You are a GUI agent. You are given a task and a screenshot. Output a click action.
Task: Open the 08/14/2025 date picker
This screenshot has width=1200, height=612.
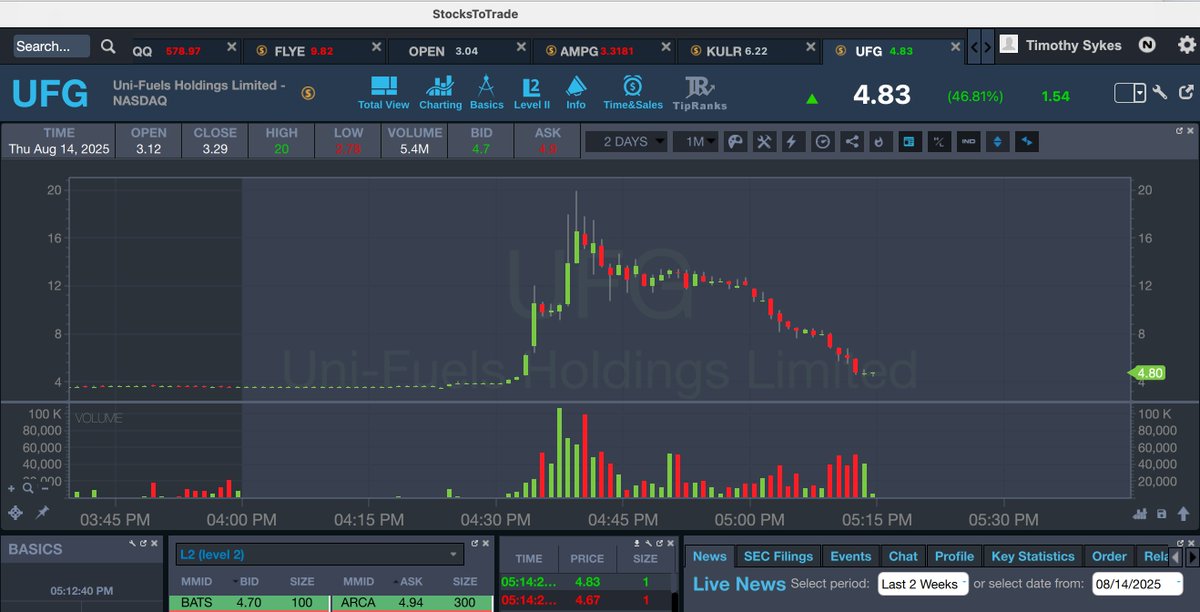[1137, 583]
